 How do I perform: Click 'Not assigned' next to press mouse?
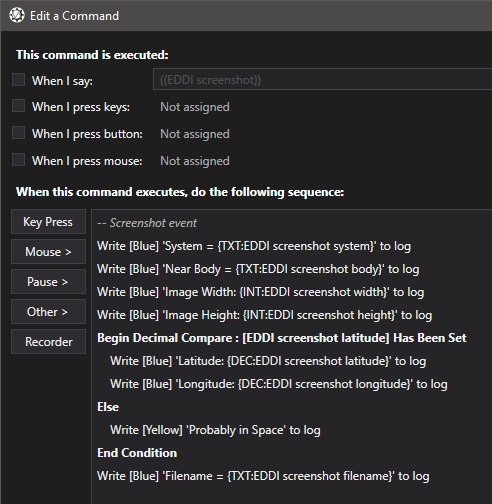(x=195, y=161)
